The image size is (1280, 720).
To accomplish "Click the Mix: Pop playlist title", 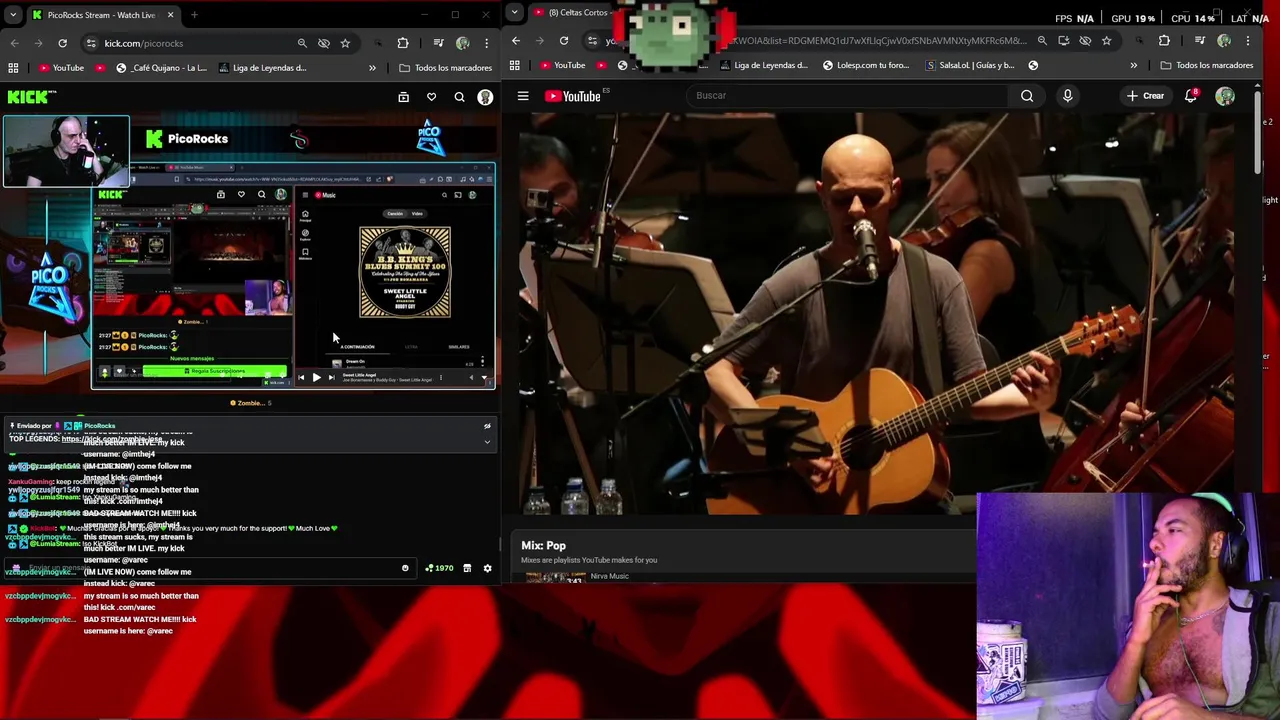I will click(x=543, y=546).
